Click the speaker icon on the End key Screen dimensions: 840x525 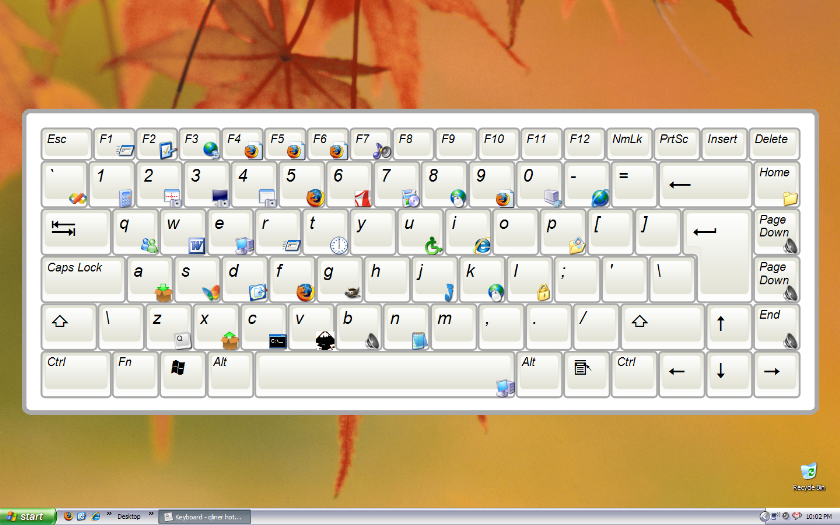click(x=791, y=341)
